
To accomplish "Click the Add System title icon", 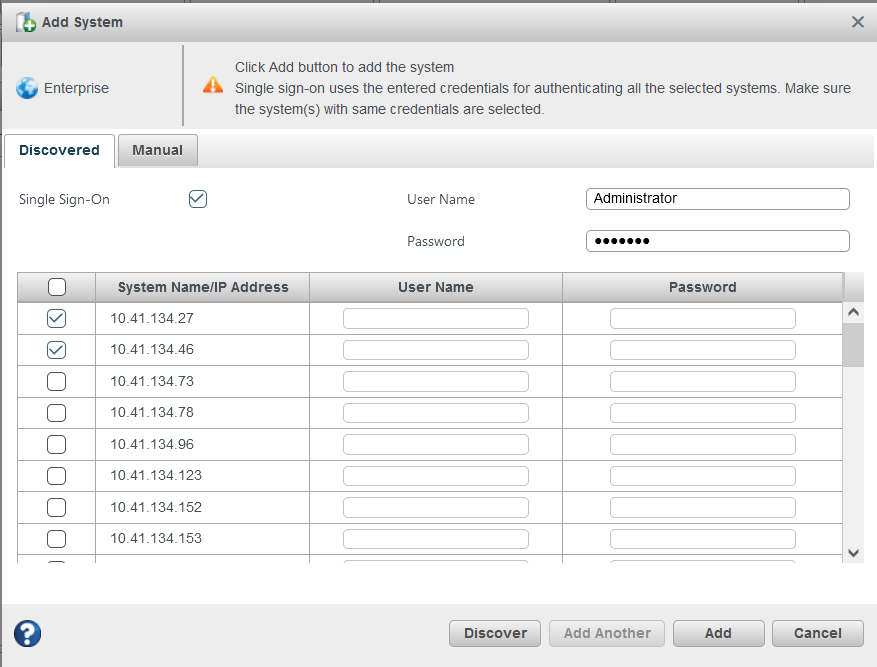I will pyautogui.click(x=26, y=22).
